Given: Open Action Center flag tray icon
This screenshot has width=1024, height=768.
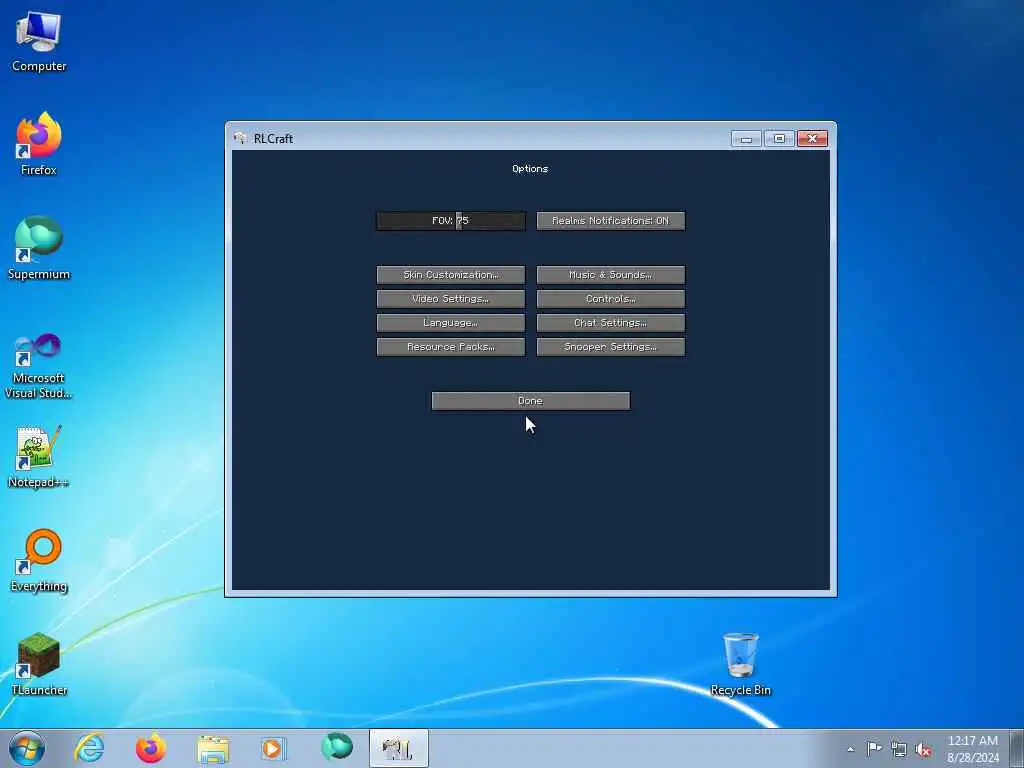Looking at the screenshot, I should [x=874, y=749].
